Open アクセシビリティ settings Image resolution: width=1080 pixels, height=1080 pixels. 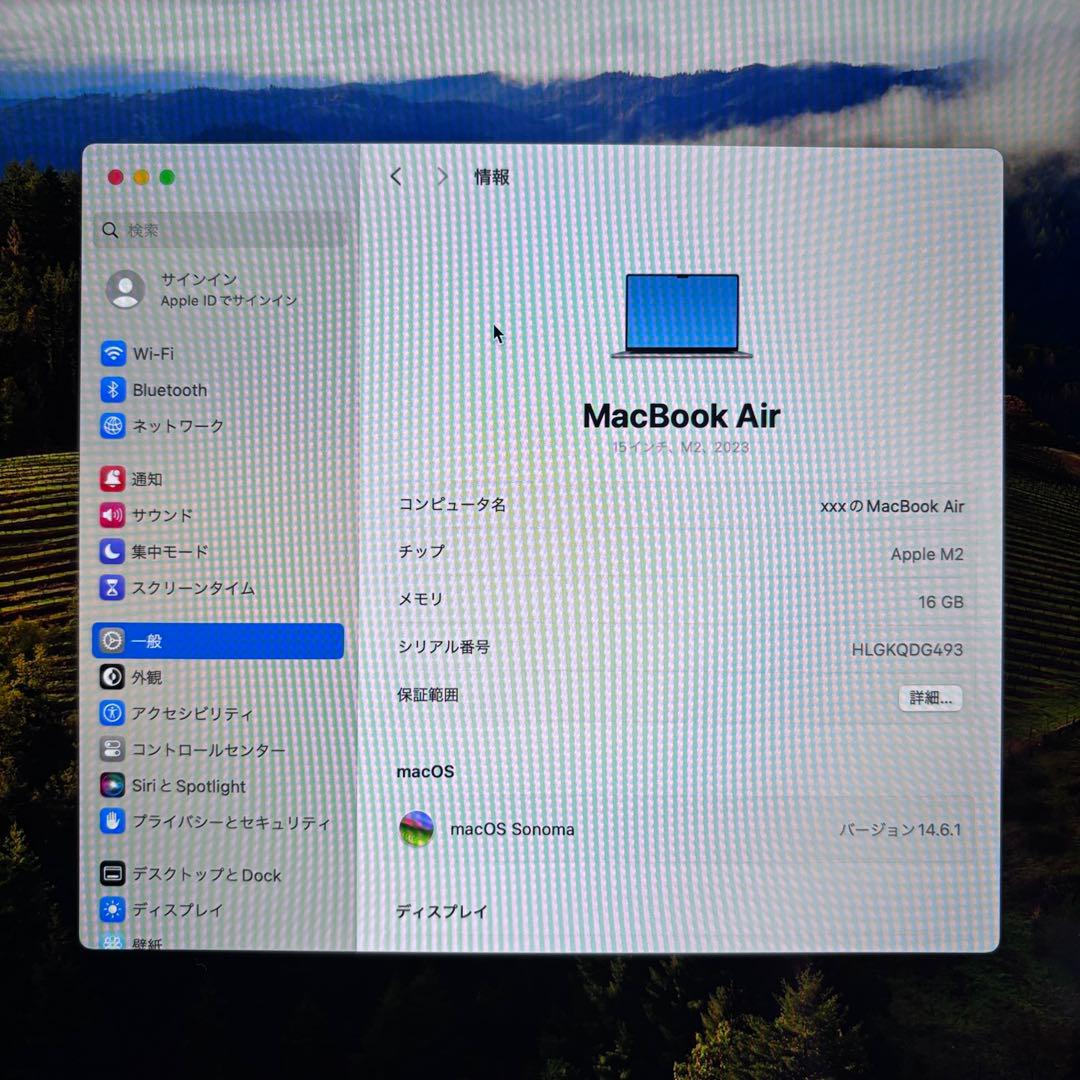[113, 713]
